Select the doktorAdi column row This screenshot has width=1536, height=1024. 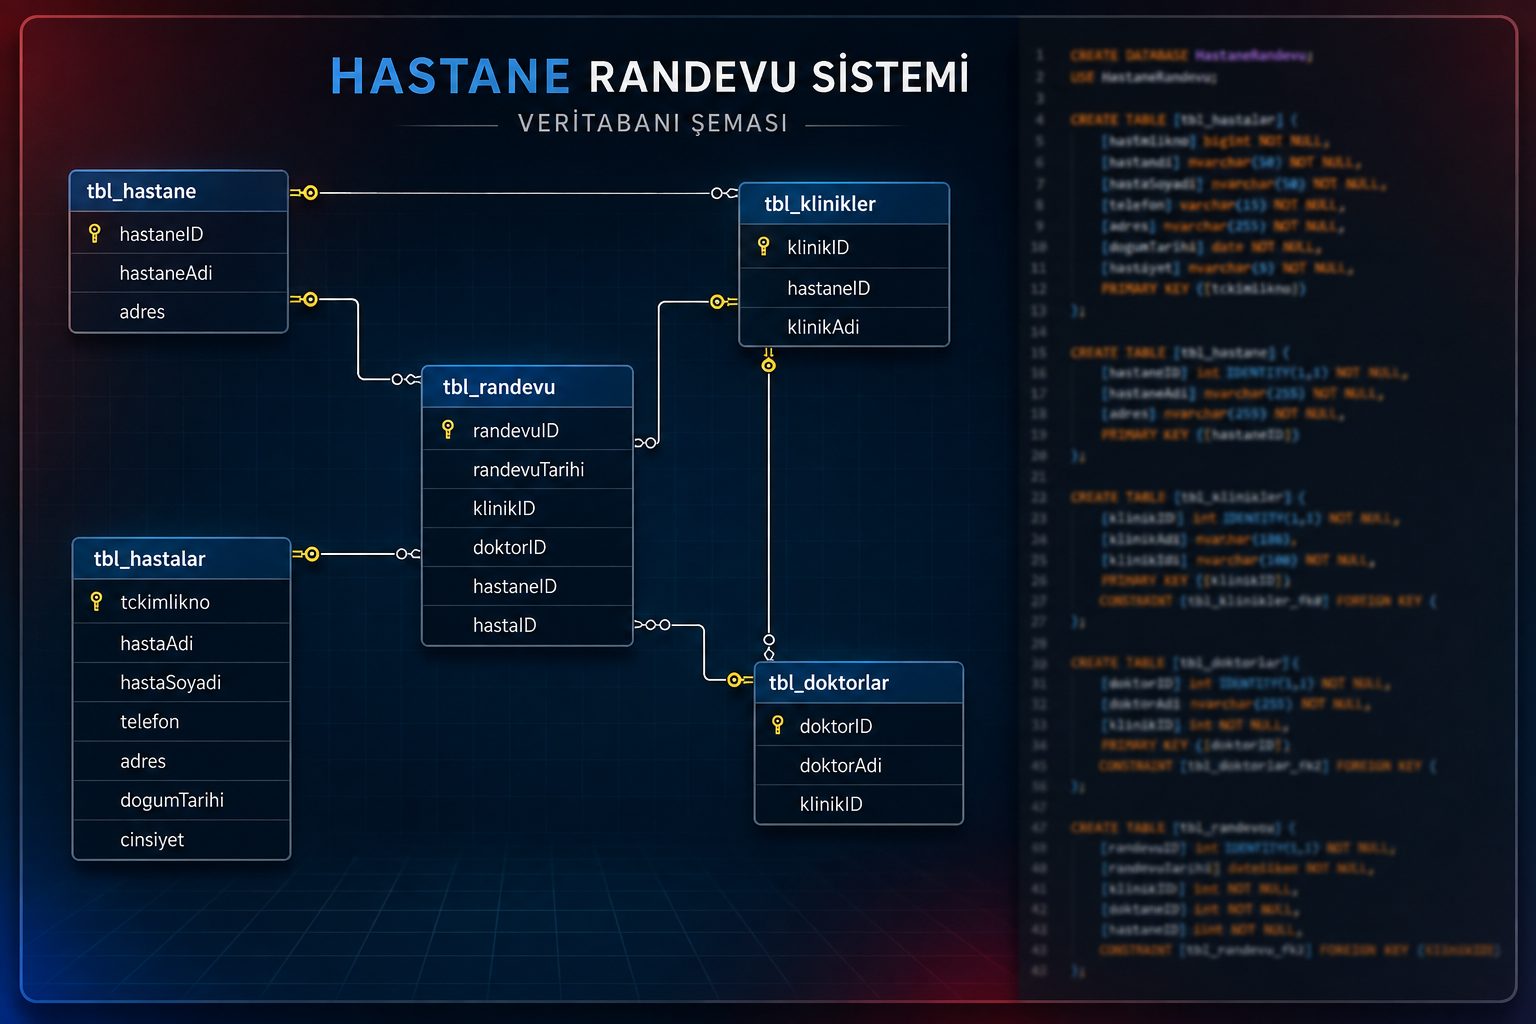(x=859, y=765)
